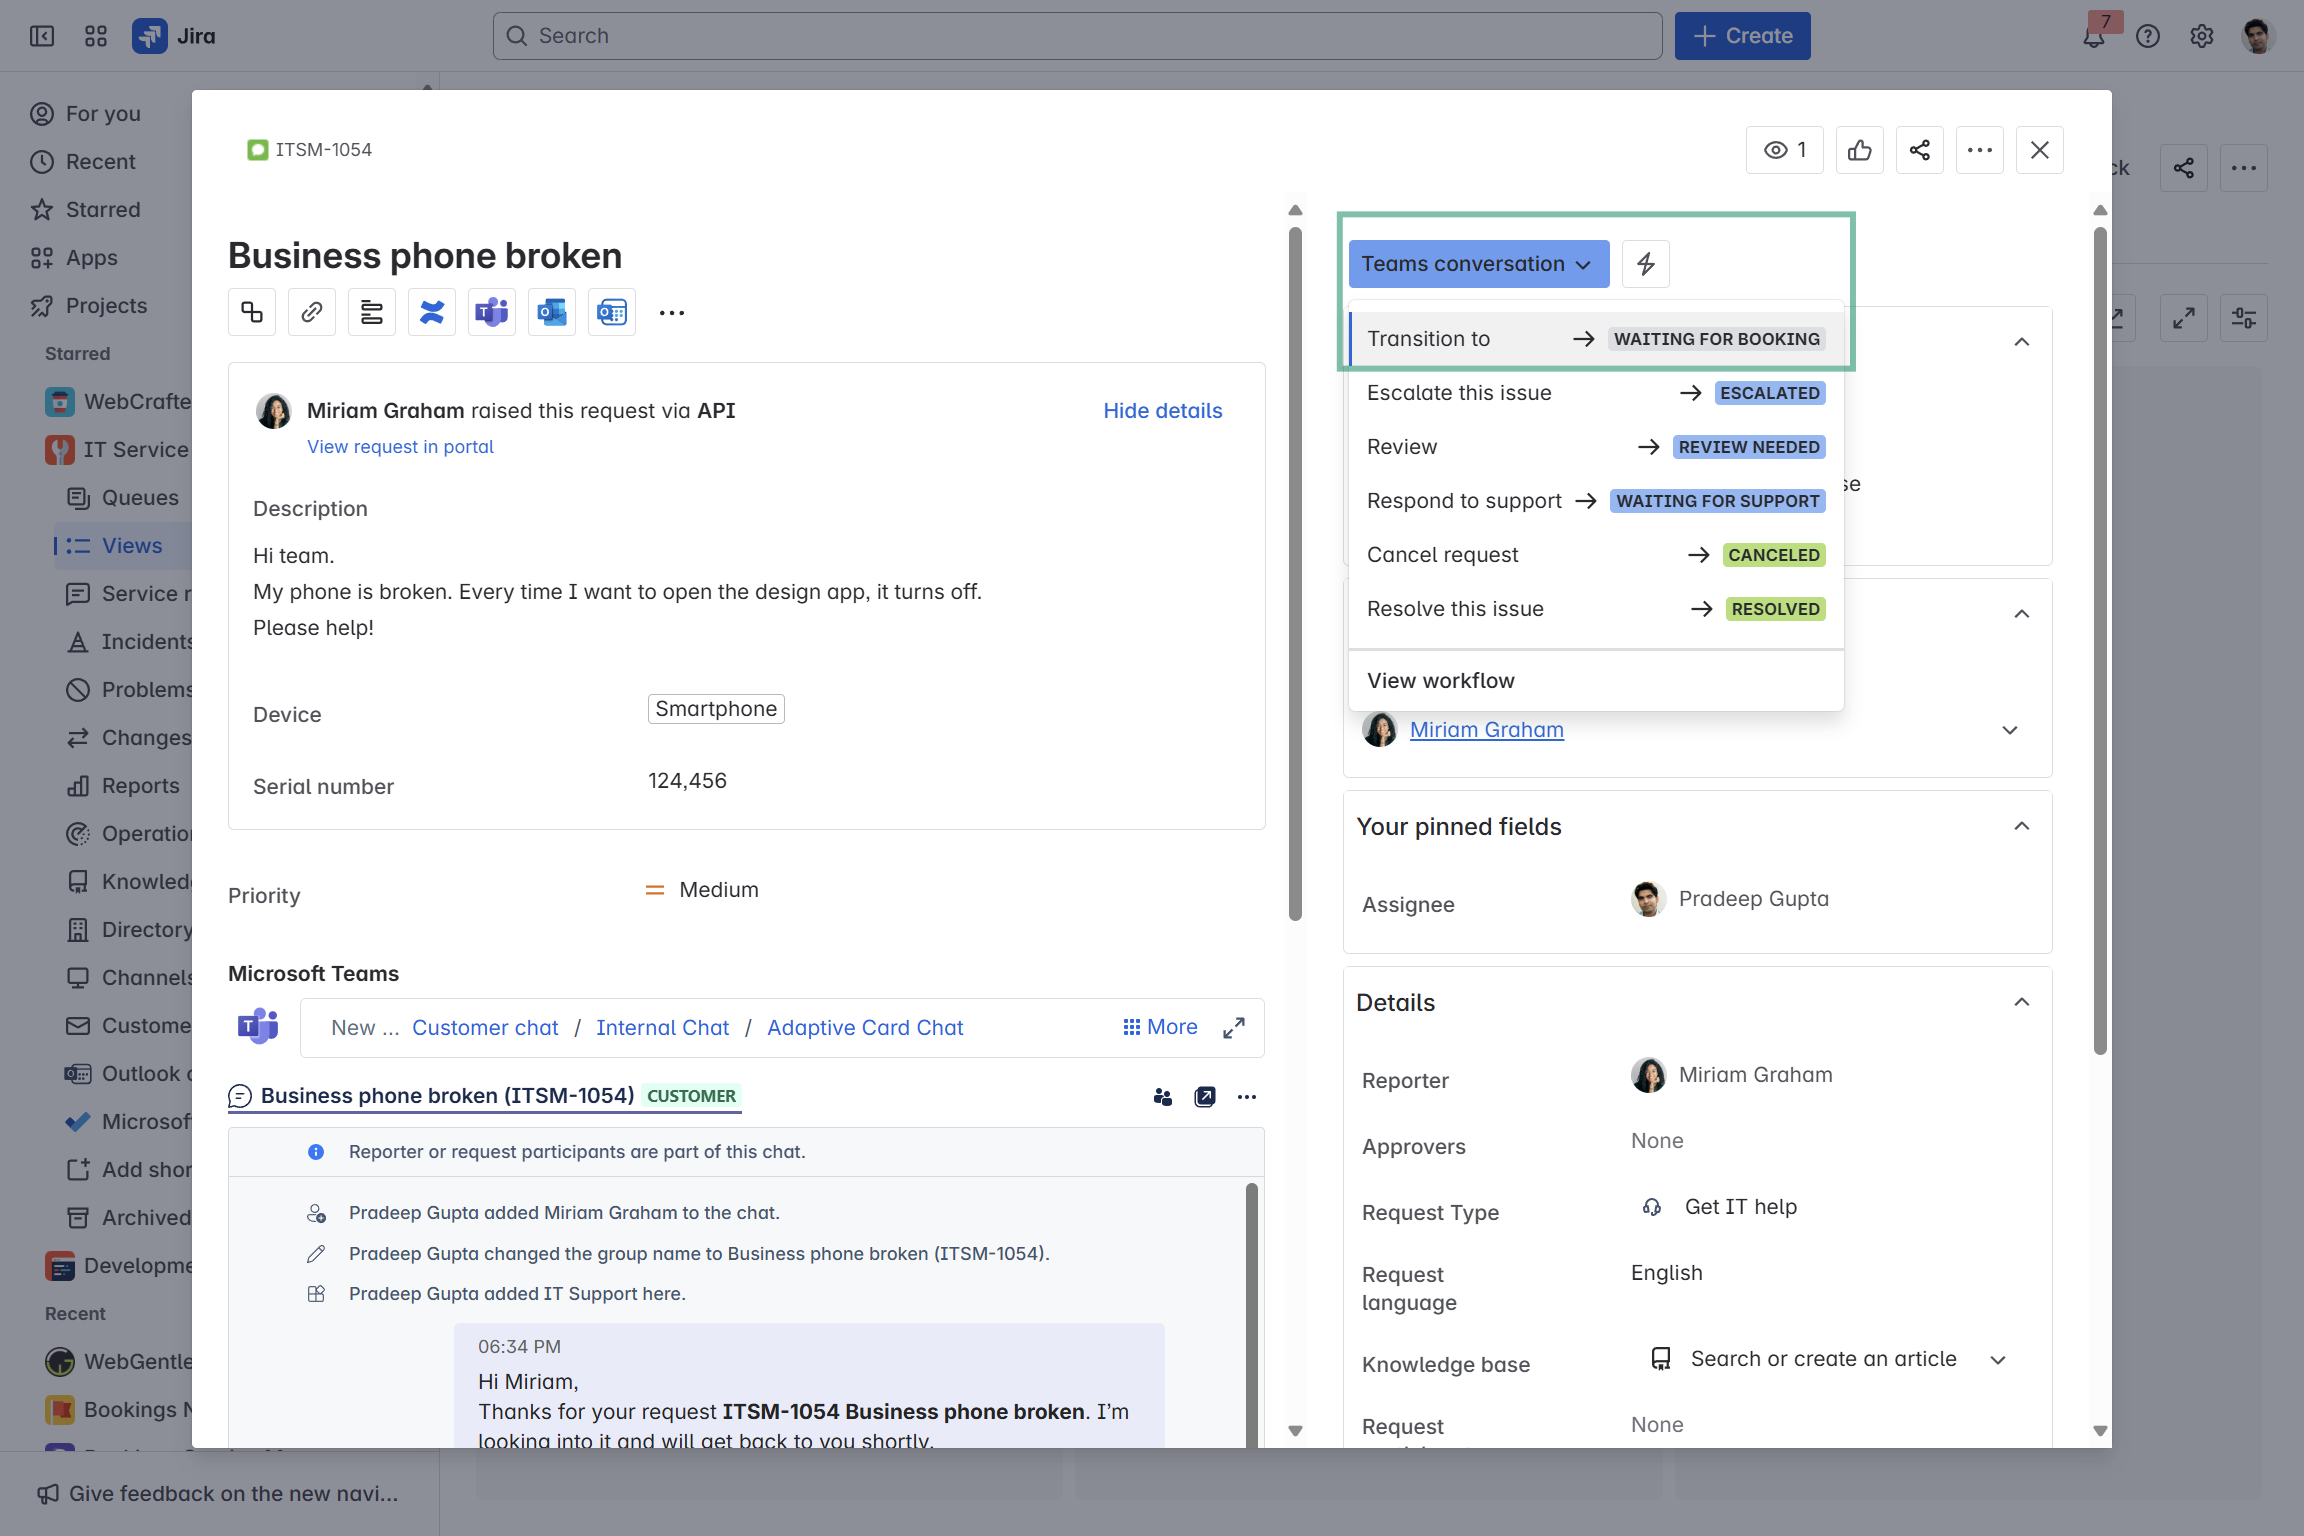Viewport: 2304px width, 1536px height.
Task: Open the Knowledge base article dropdown
Action: point(1997,1360)
